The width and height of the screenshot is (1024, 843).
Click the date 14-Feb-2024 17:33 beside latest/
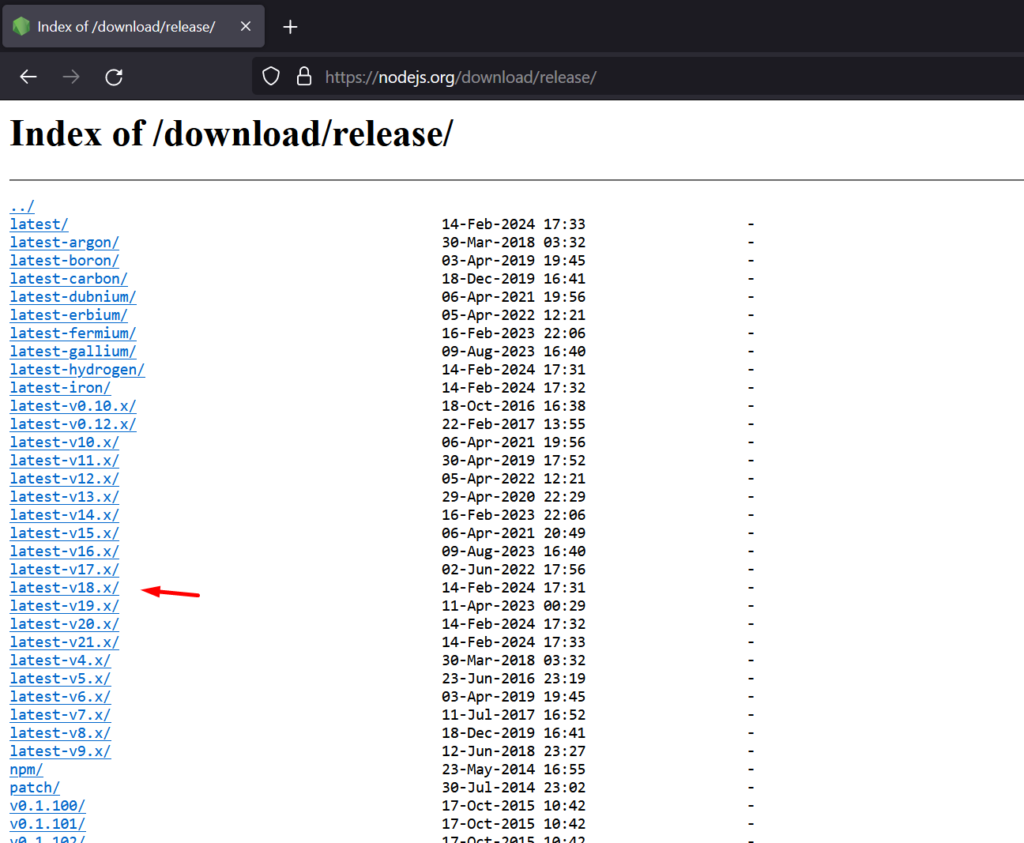pyautogui.click(x=513, y=224)
